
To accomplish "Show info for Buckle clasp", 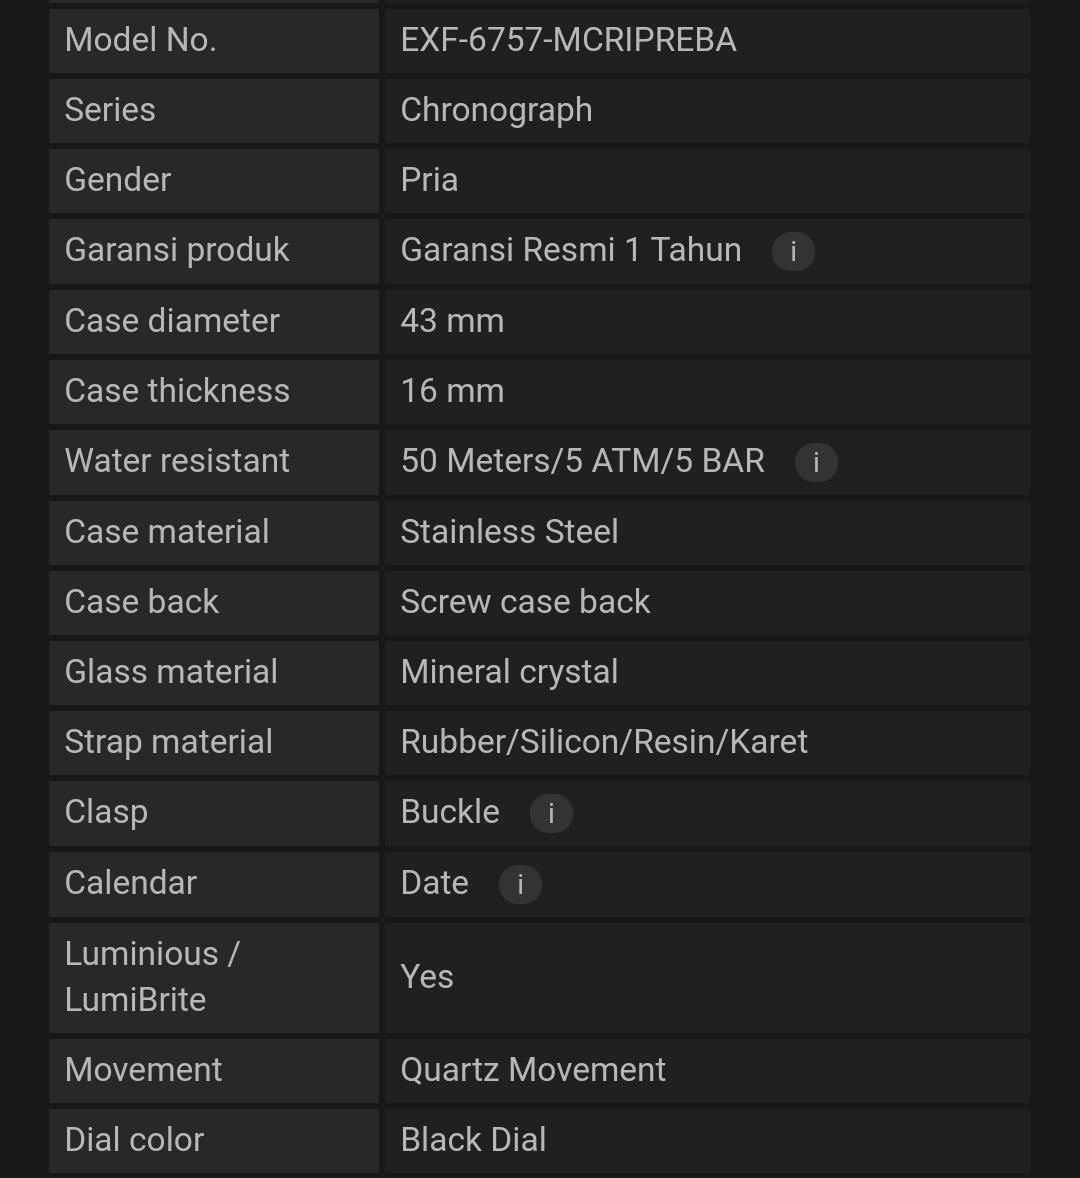I will click(x=551, y=813).
